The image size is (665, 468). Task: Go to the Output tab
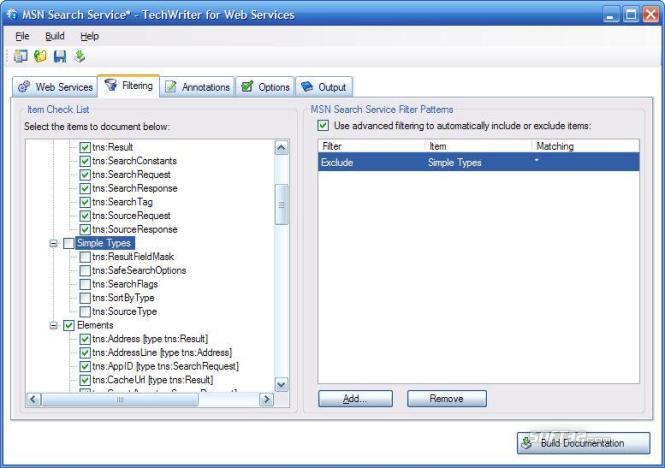pos(324,87)
